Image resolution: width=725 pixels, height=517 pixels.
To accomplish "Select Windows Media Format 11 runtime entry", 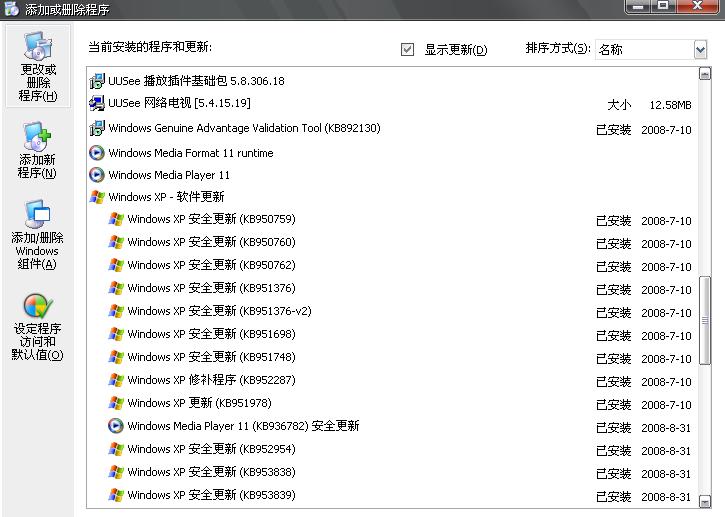I will click(x=190, y=153).
